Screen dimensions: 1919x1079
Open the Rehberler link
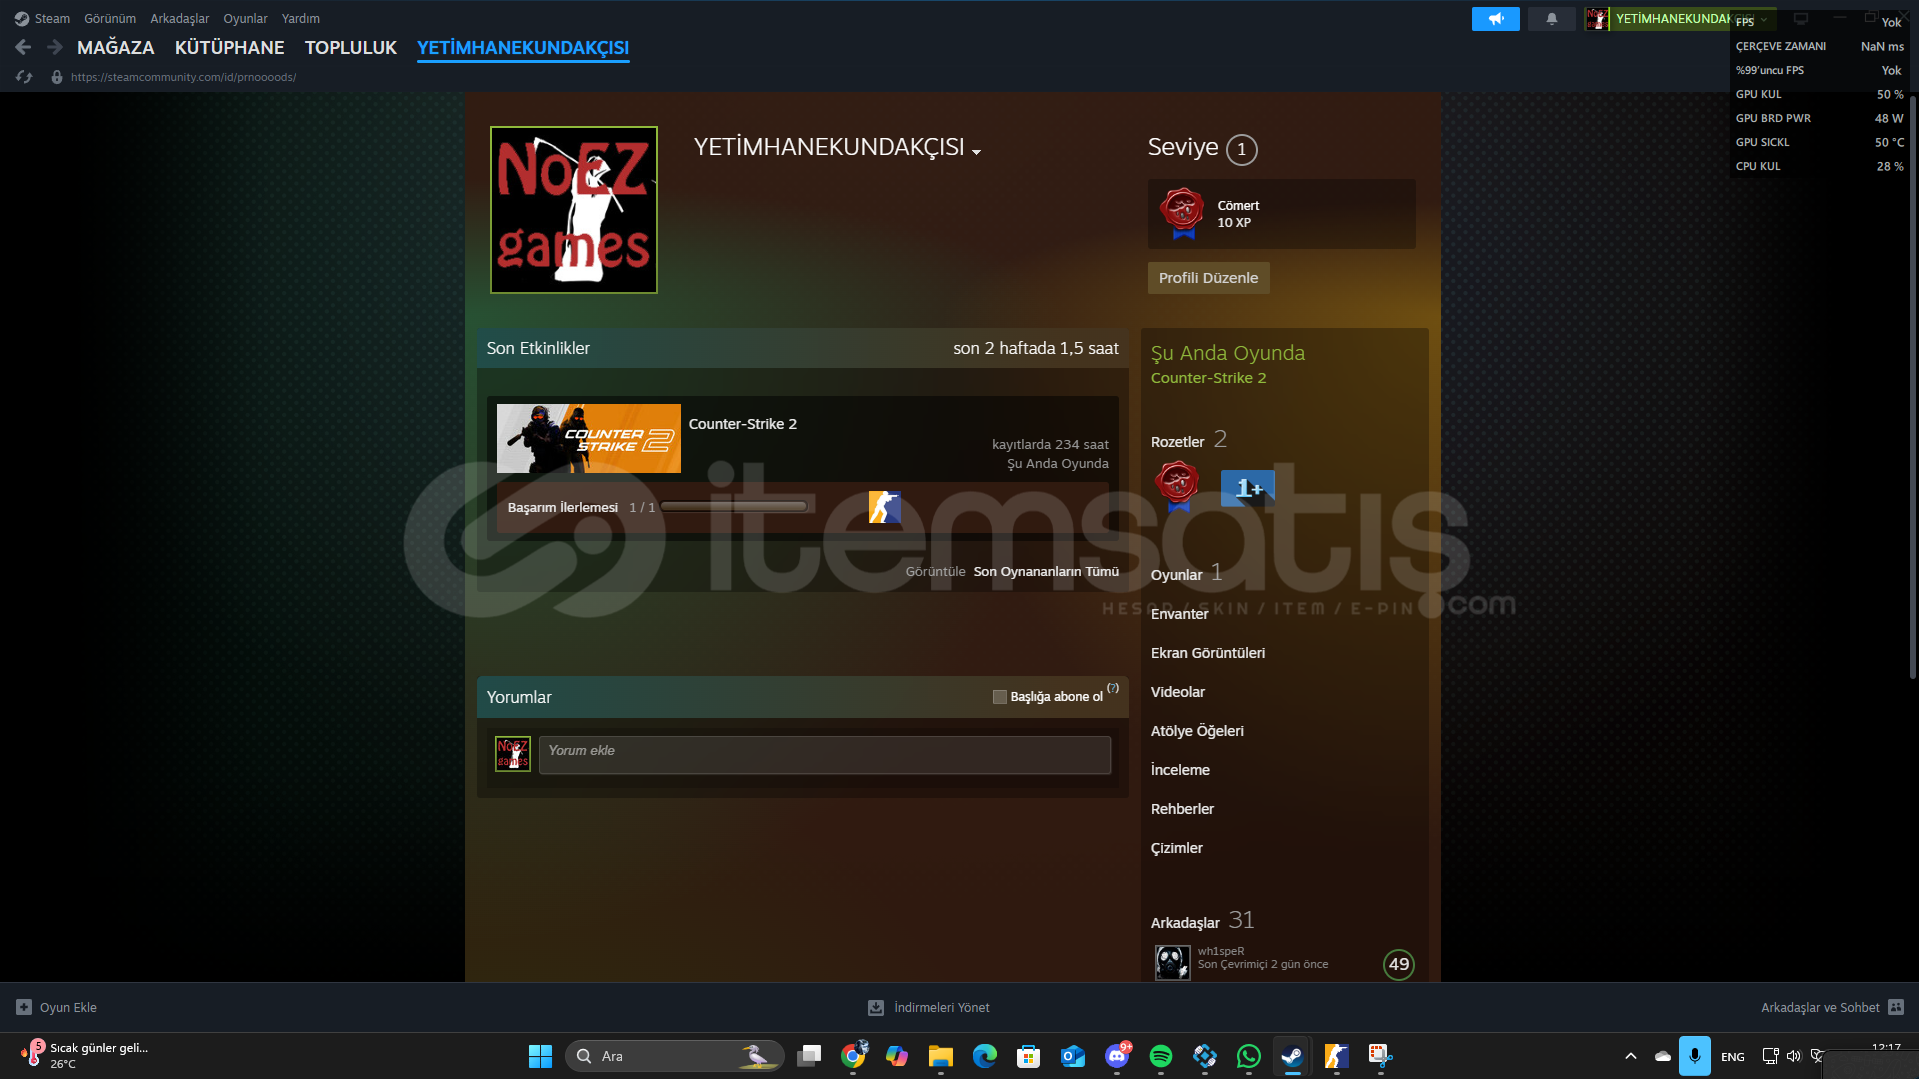click(x=1182, y=809)
